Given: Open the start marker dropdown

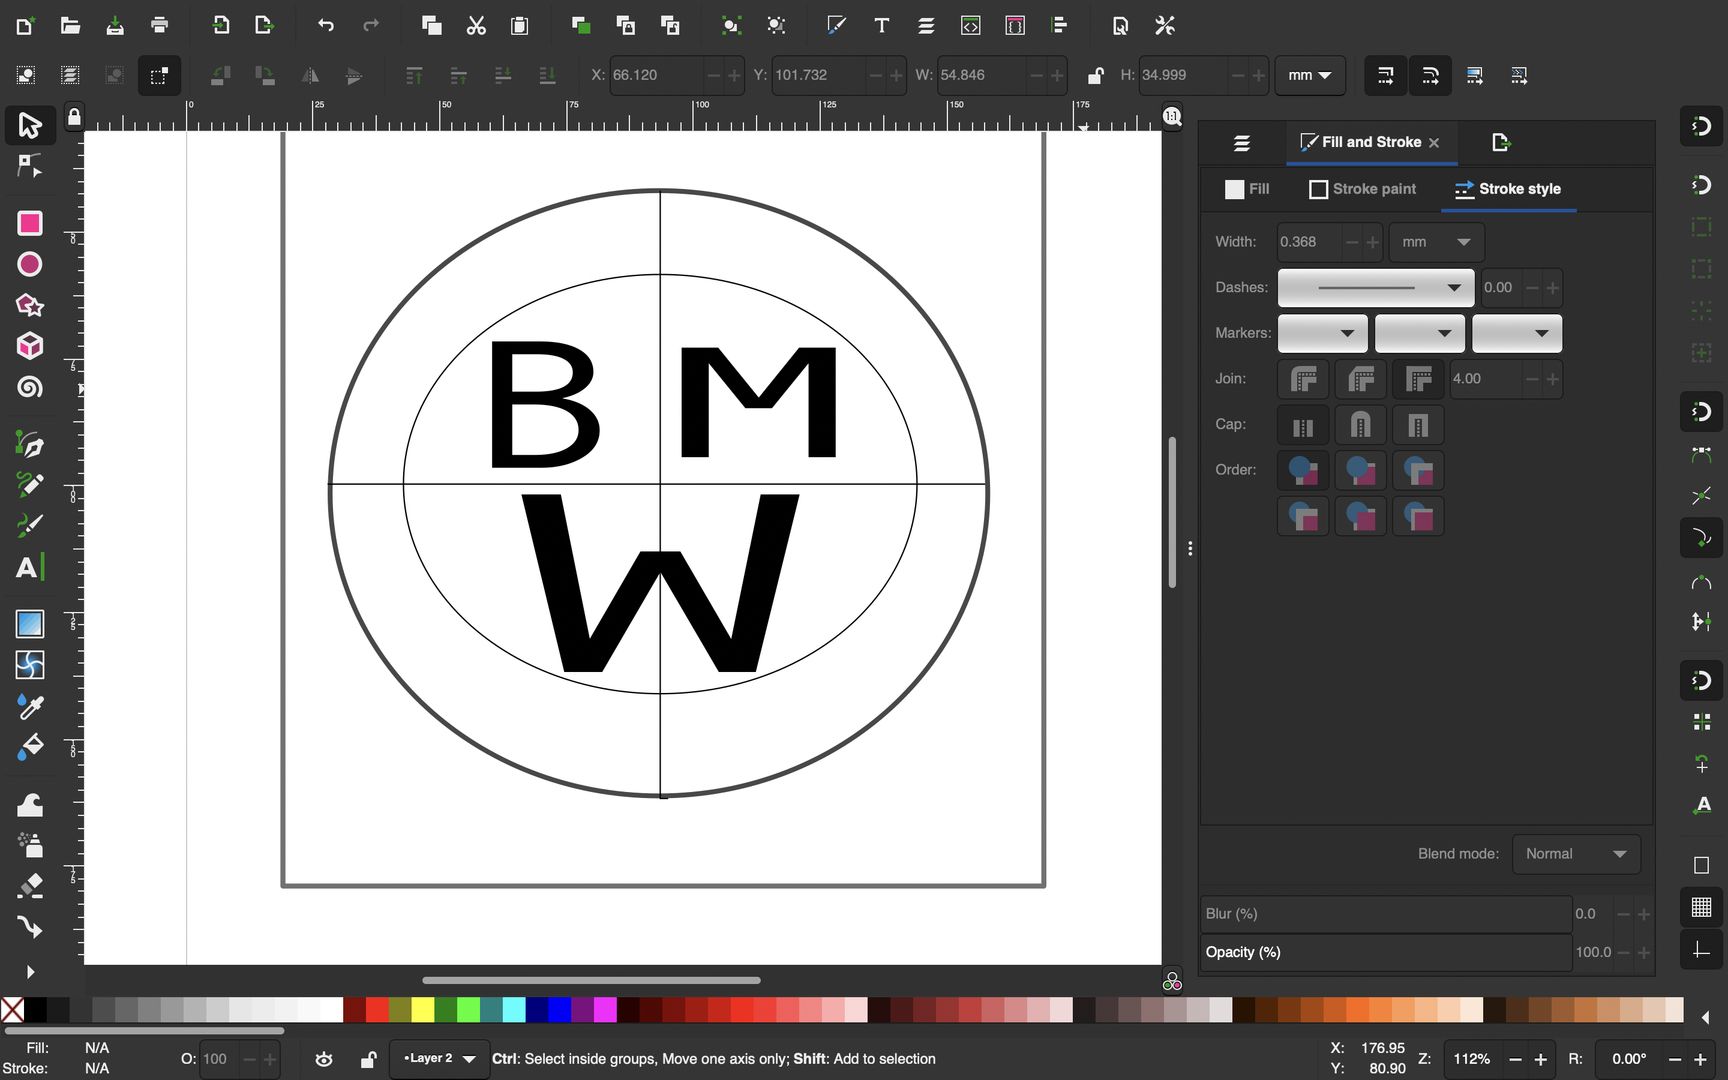Looking at the screenshot, I should pyautogui.click(x=1322, y=333).
